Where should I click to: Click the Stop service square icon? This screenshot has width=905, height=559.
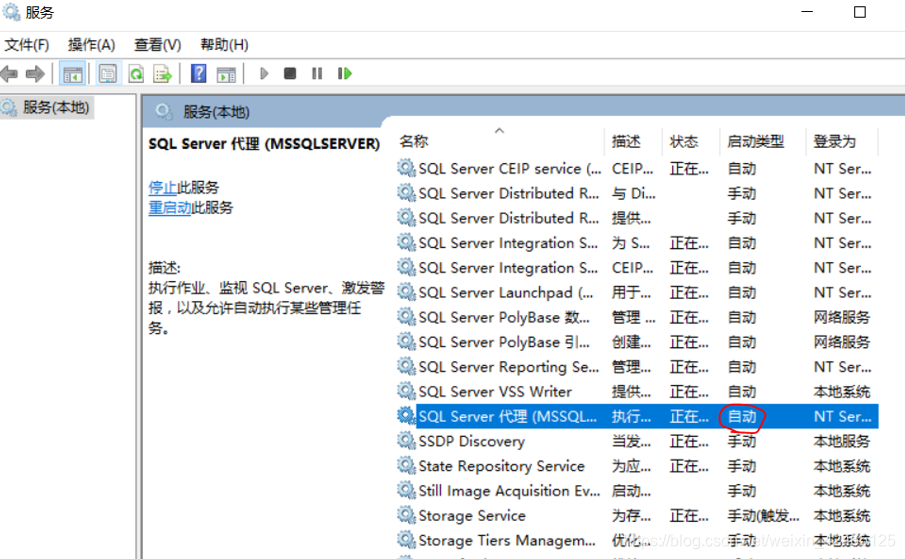(x=290, y=74)
